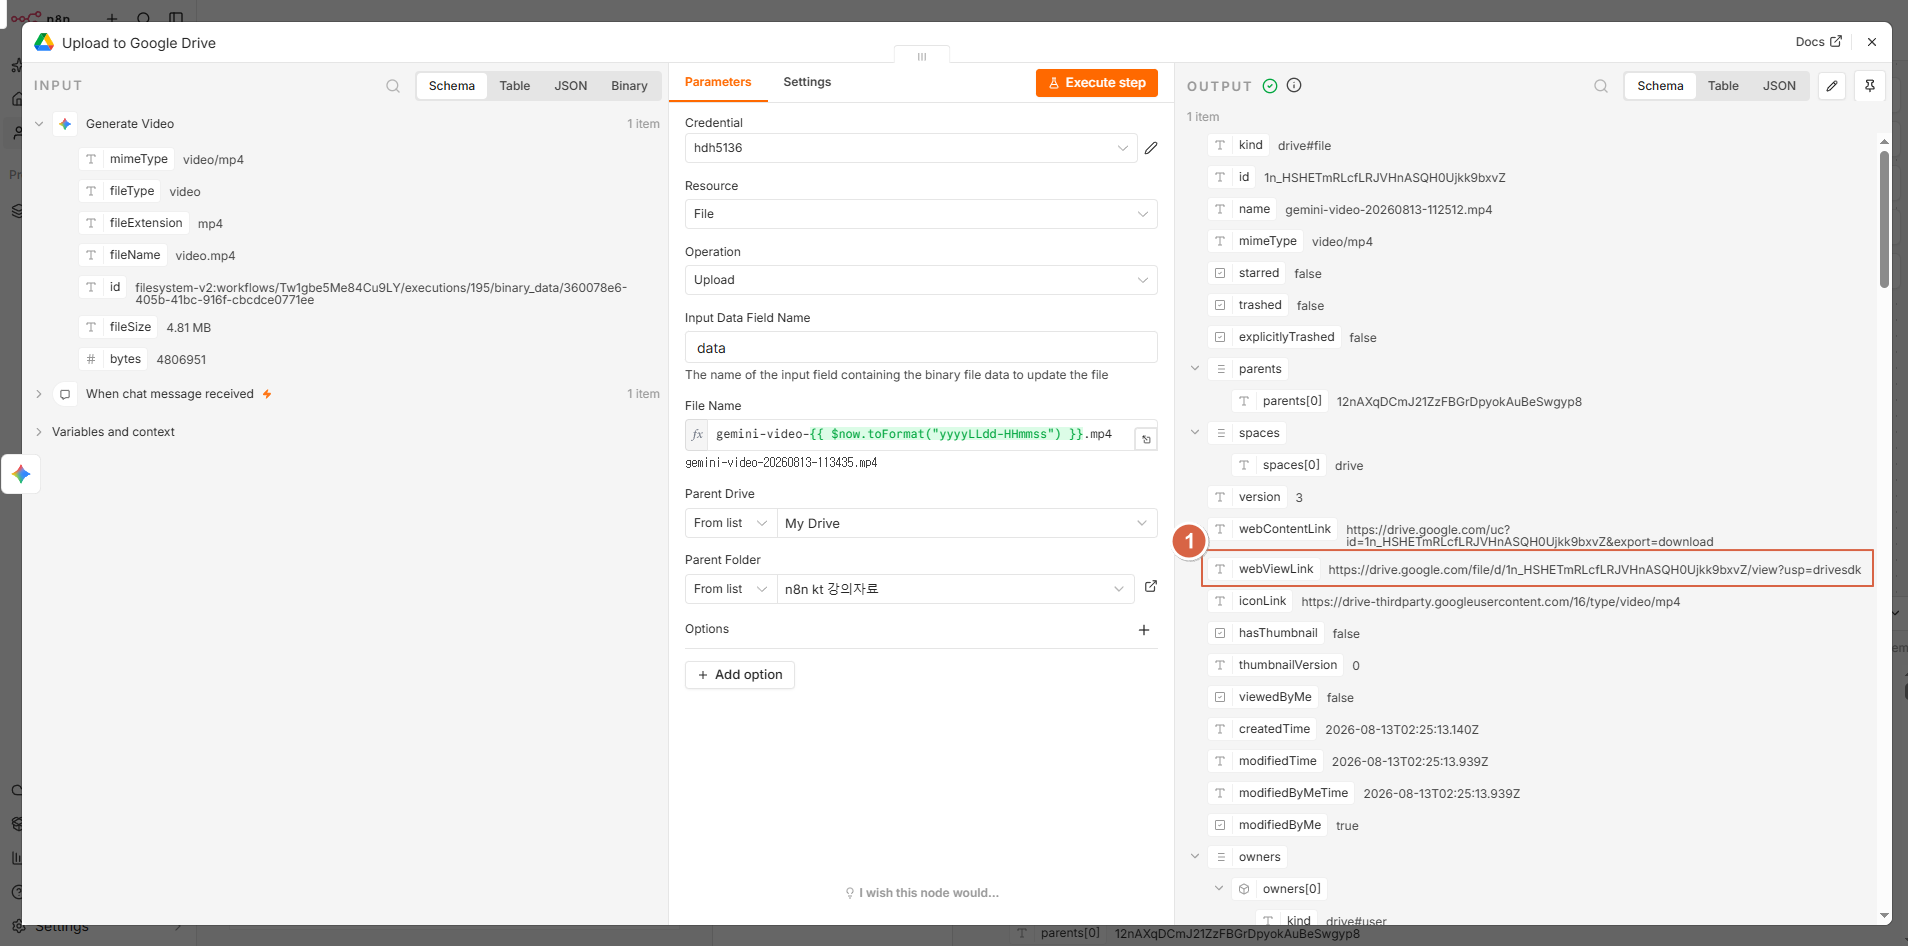Click the edit credential pencil icon
Image resolution: width=1908 pixels, height=946 pixels.
click(x=1151, y=148)
